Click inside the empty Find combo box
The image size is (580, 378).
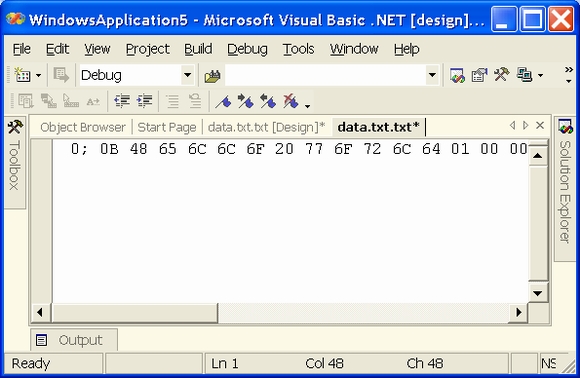pyautogui.click(x=326, y=75)
